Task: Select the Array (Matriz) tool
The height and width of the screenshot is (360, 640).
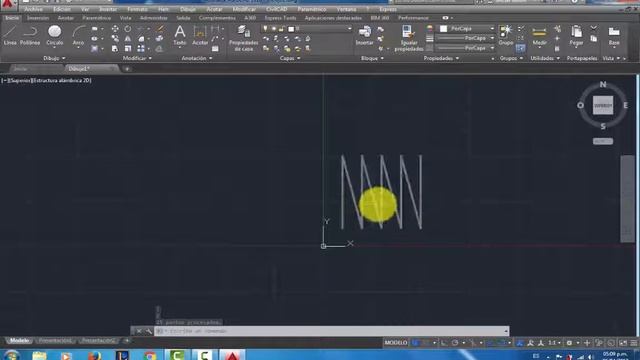Action: click(x=141, y=49)
